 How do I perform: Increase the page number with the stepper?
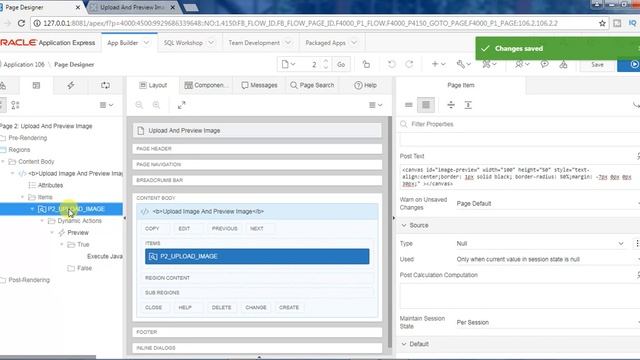point(325,61)
